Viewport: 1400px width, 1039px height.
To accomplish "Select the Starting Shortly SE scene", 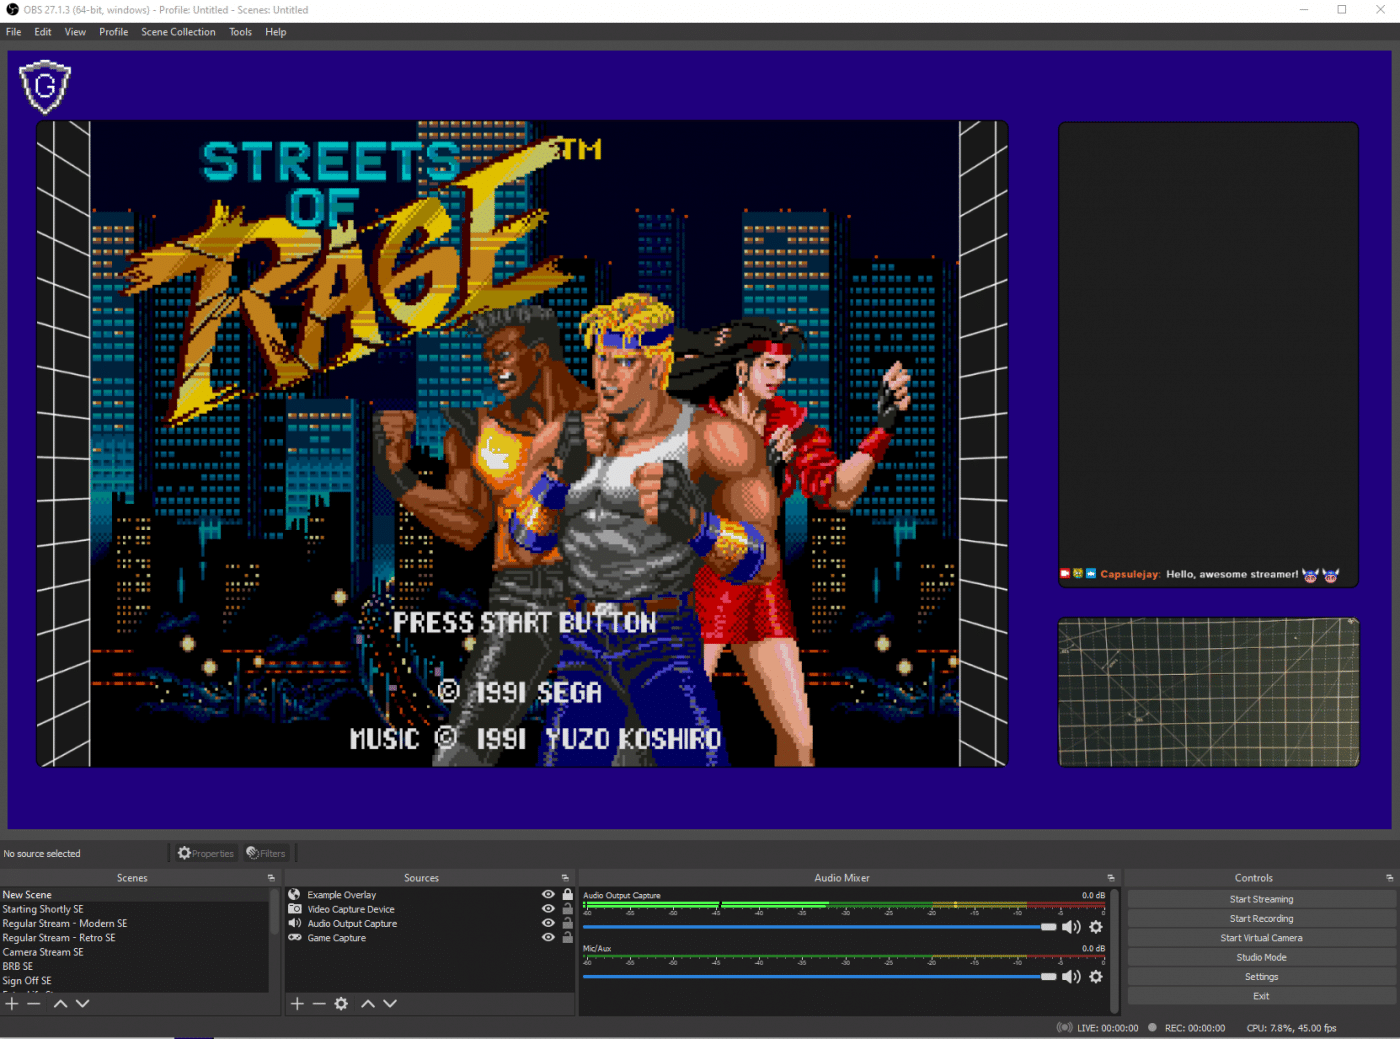I will pyautogui.click(x=135, y=909).
